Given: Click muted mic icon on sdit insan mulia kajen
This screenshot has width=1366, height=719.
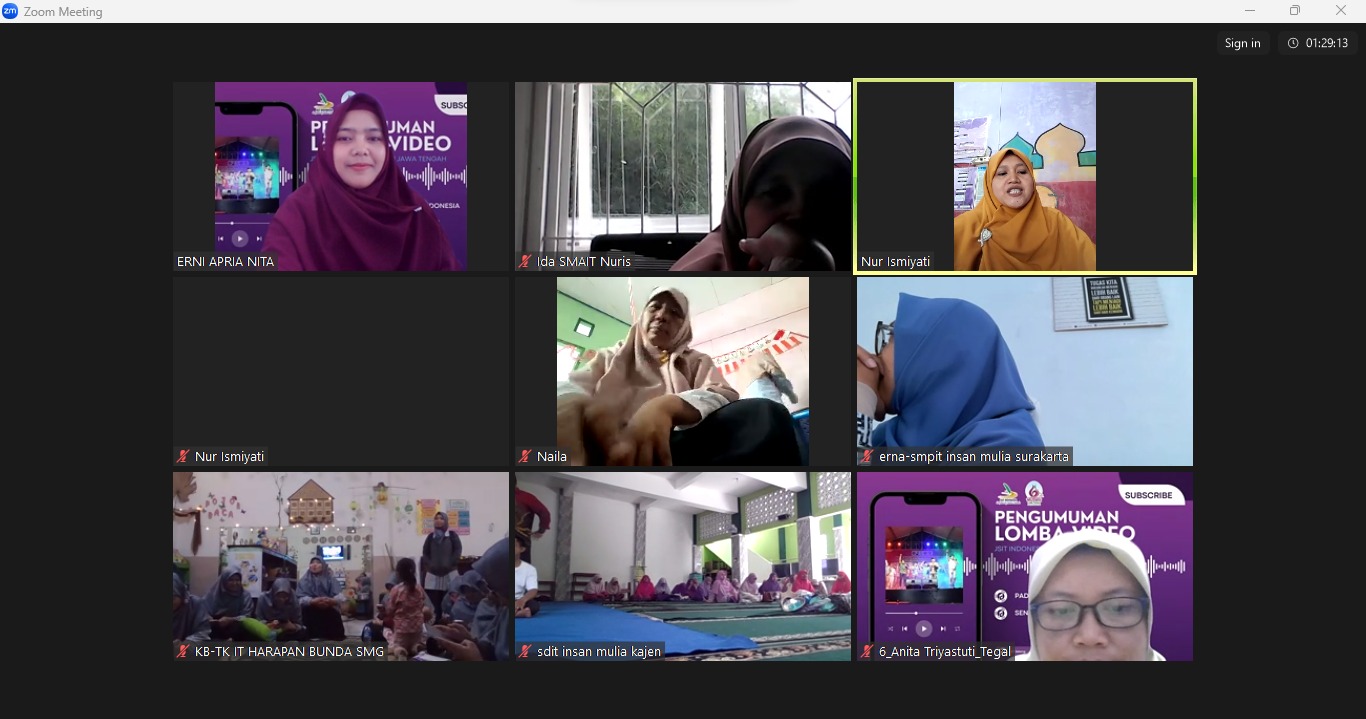Looking at the screenshot, I should (x=525, y=652).
